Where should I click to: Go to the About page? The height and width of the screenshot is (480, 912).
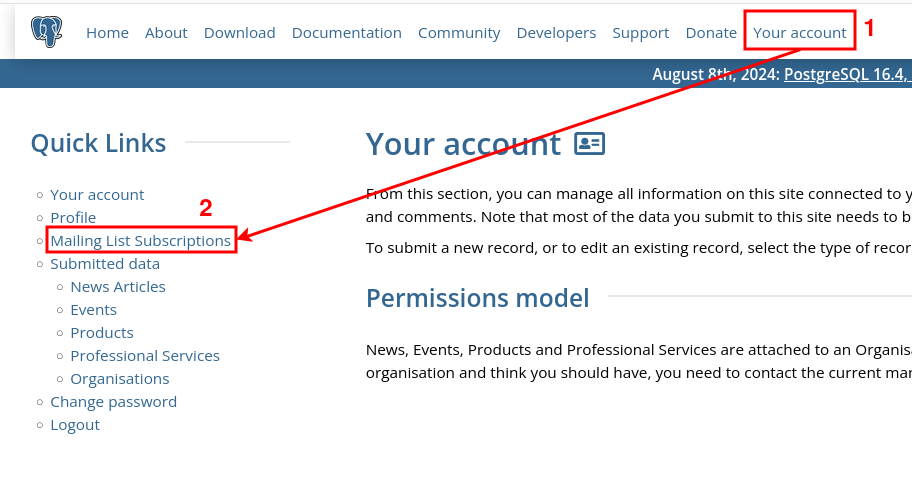pyautogui.click(x=166, y=33)
